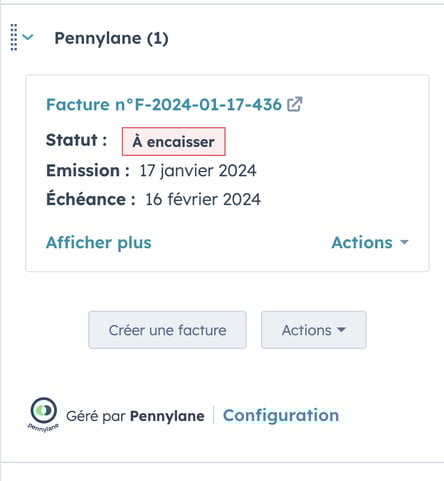Click the Créer une facture button
This screenshot has width=444, height=481.
click(x=167, y=330)
